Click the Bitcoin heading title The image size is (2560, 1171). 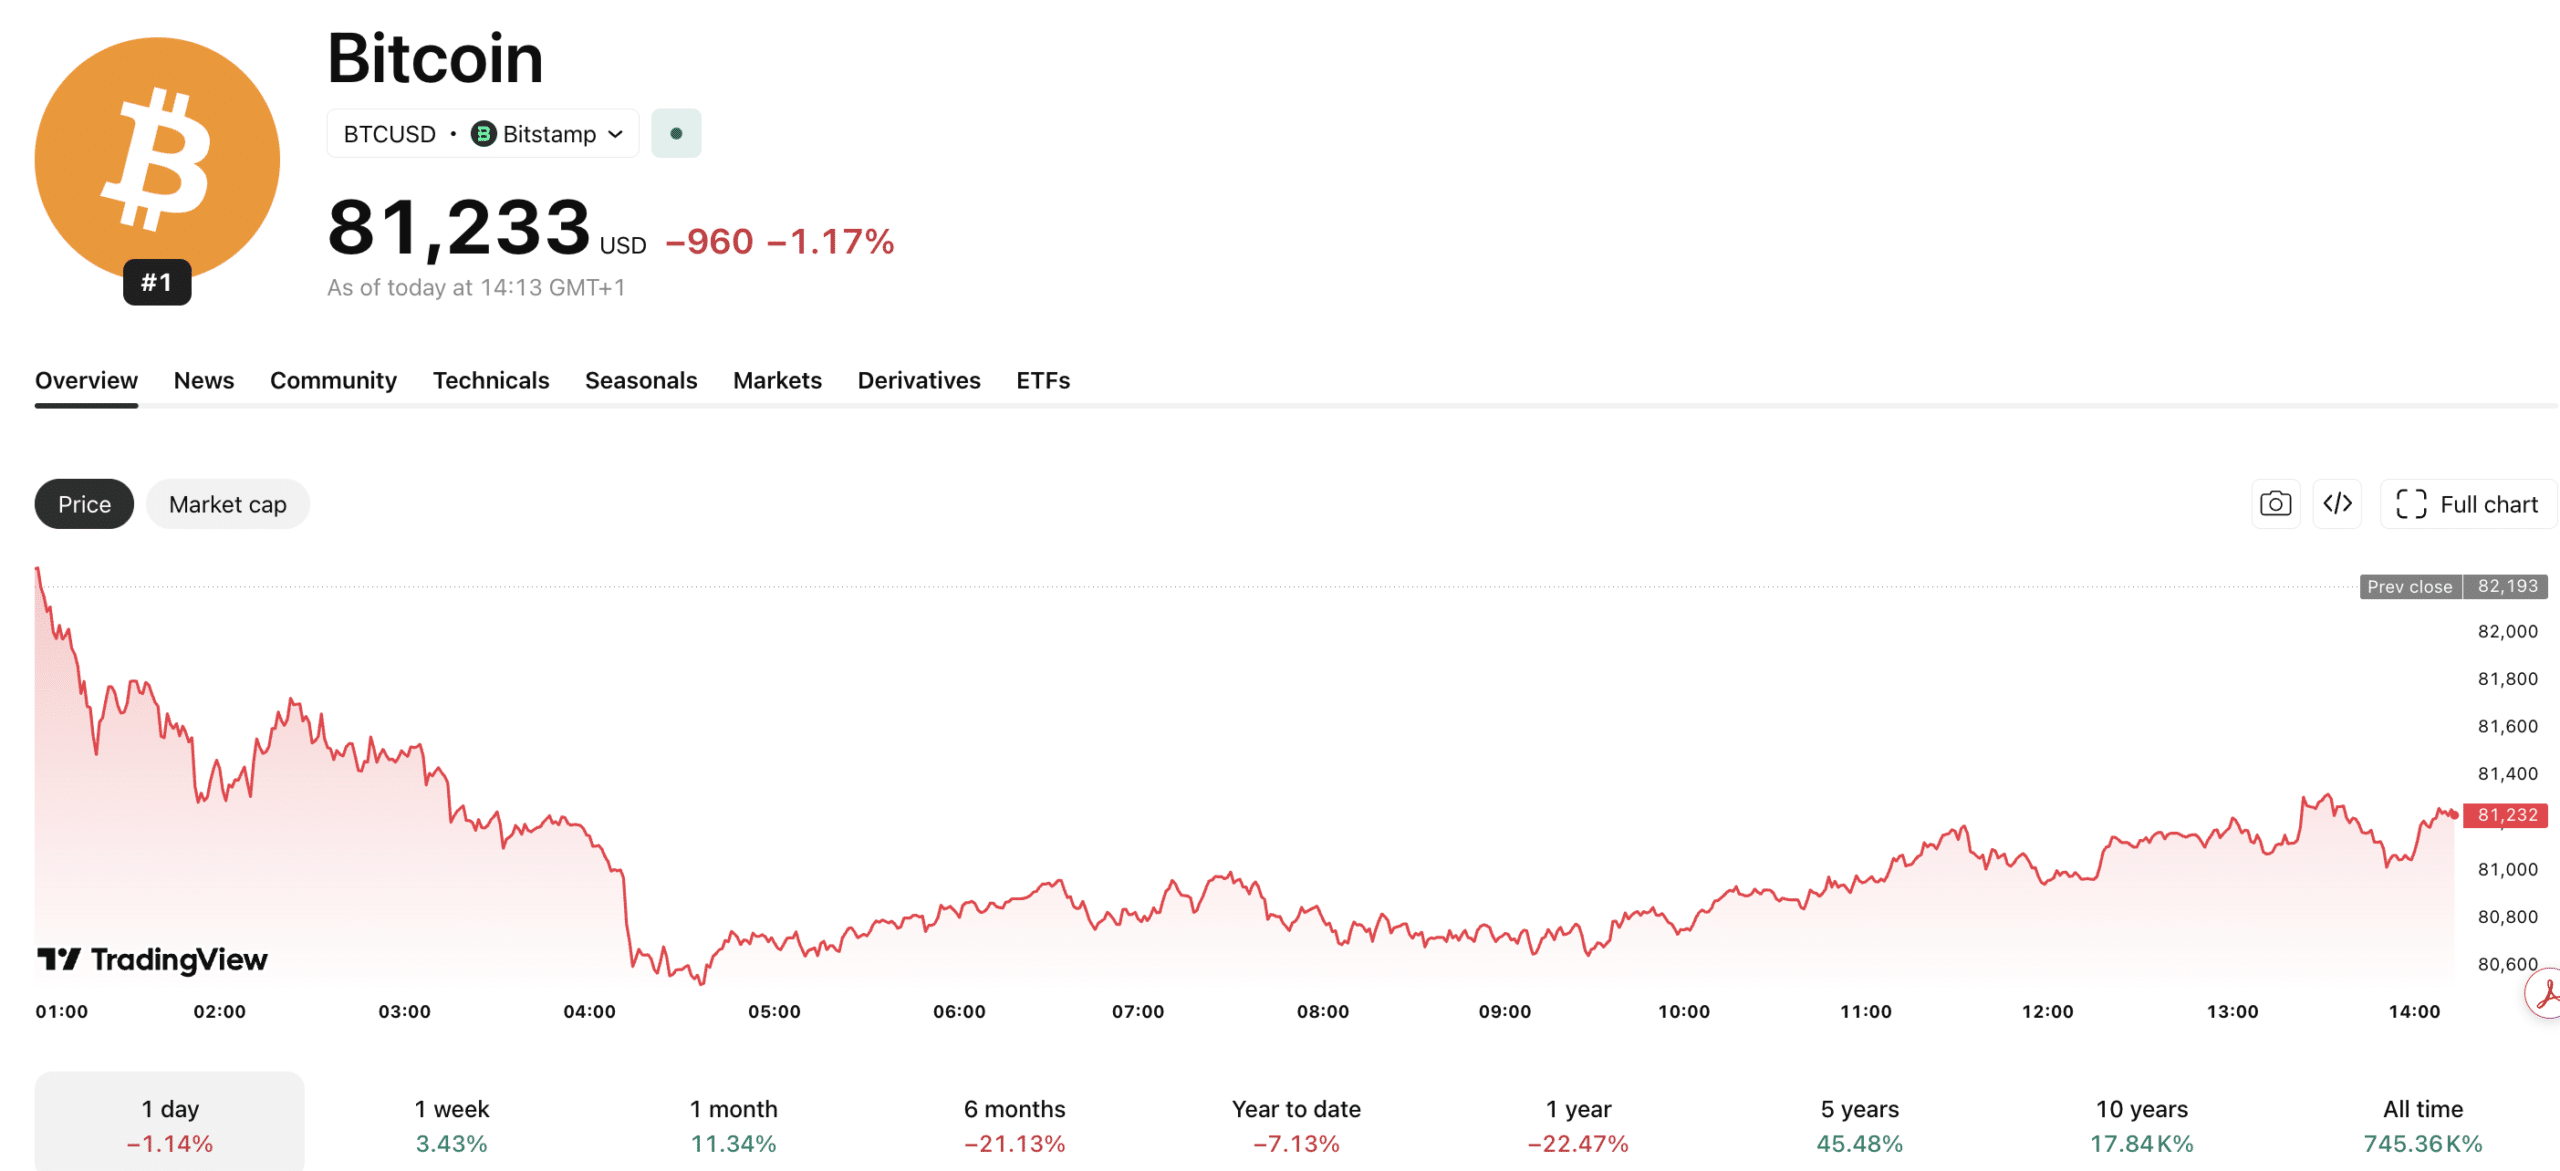click(435, 58)
